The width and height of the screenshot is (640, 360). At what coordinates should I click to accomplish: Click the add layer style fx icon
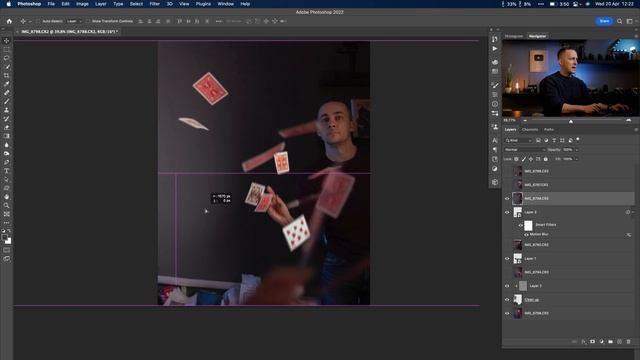584,342
